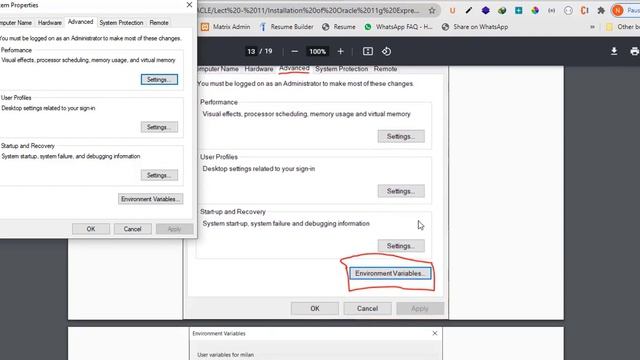The height and width of the screenshot is (360, 640).
Task: Open the Other bookmarks folder
Action: pyautogui.click(x=622, y=27)
